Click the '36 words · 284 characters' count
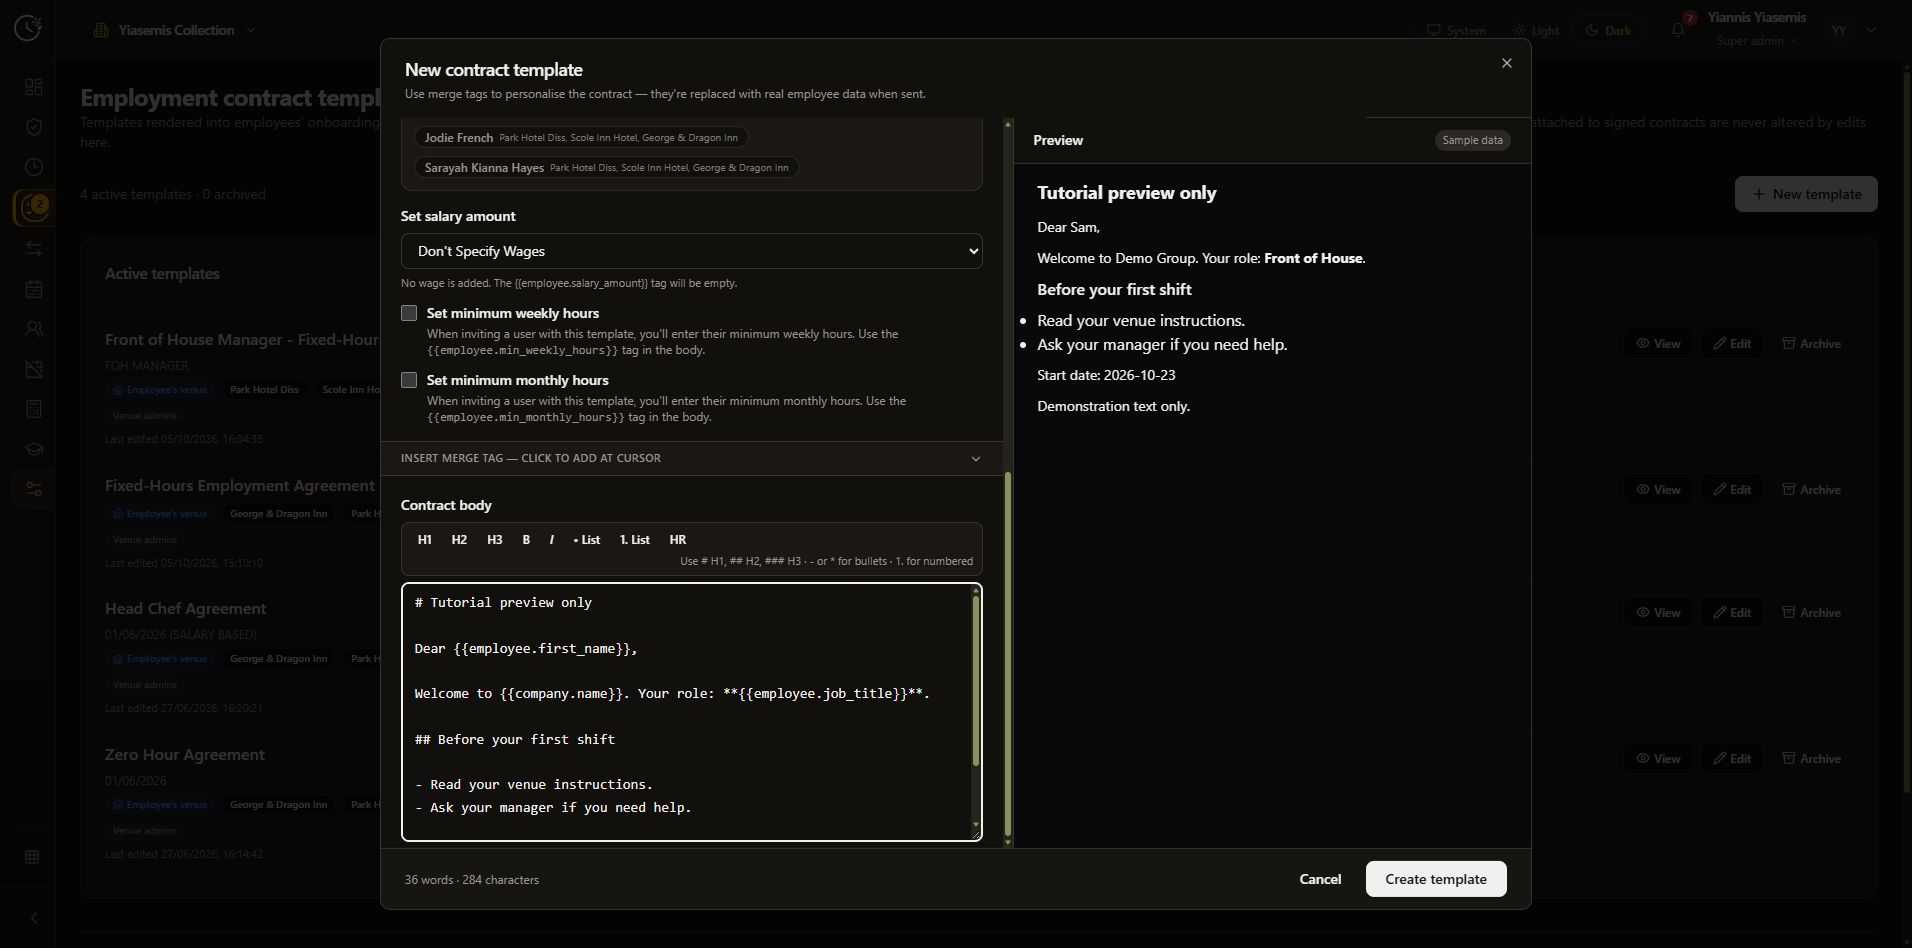 (471, 880)
